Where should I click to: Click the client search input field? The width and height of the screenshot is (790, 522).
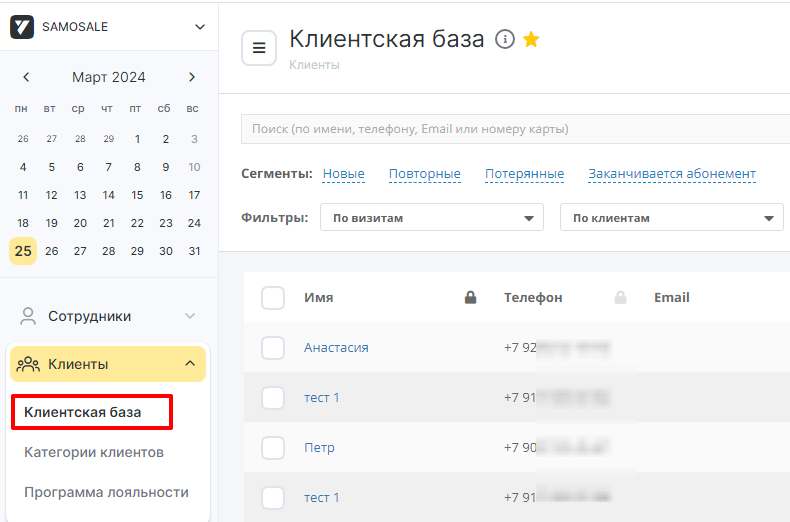coord(515,129)
